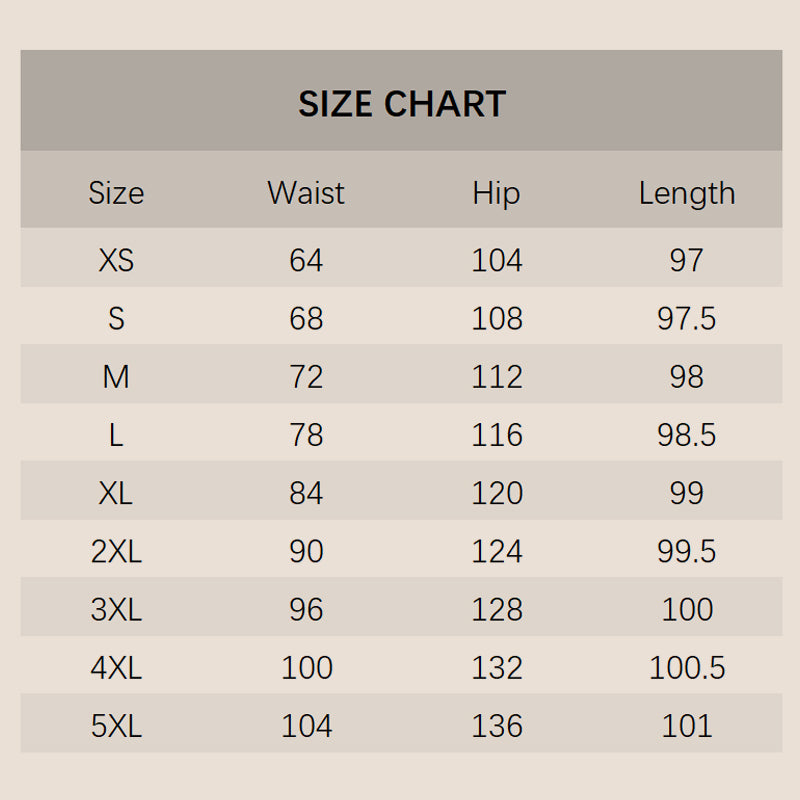The width and height of the screenshot is (800, 800).
Task: Select the Hip column header
Action: [x=497, y=193]
